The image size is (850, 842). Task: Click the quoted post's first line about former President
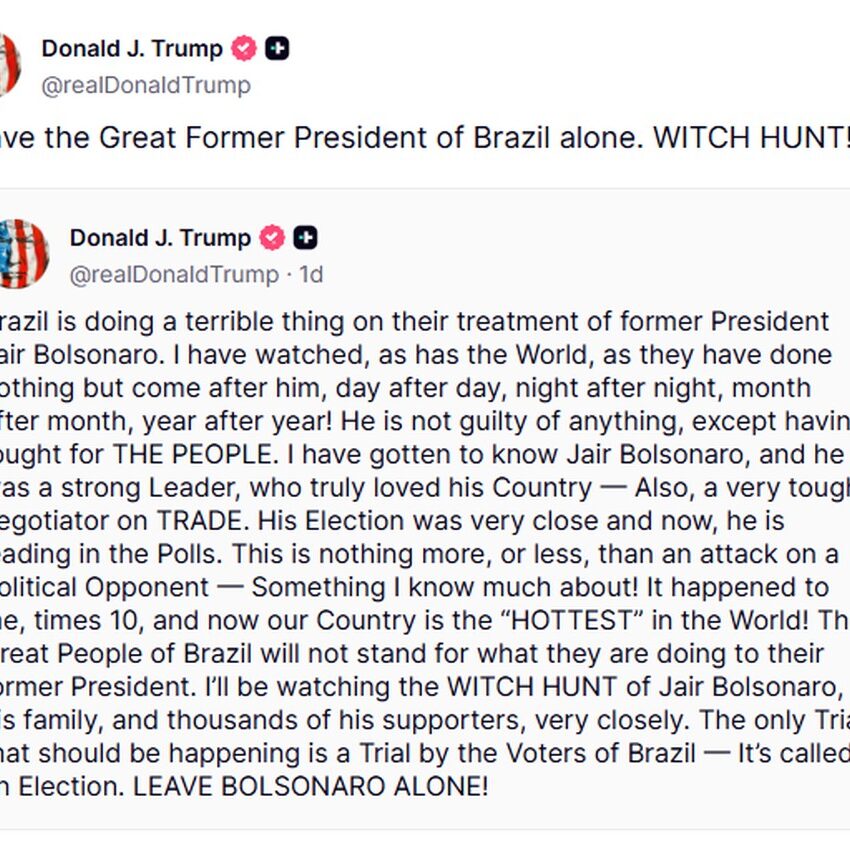[x=415, y=322]
